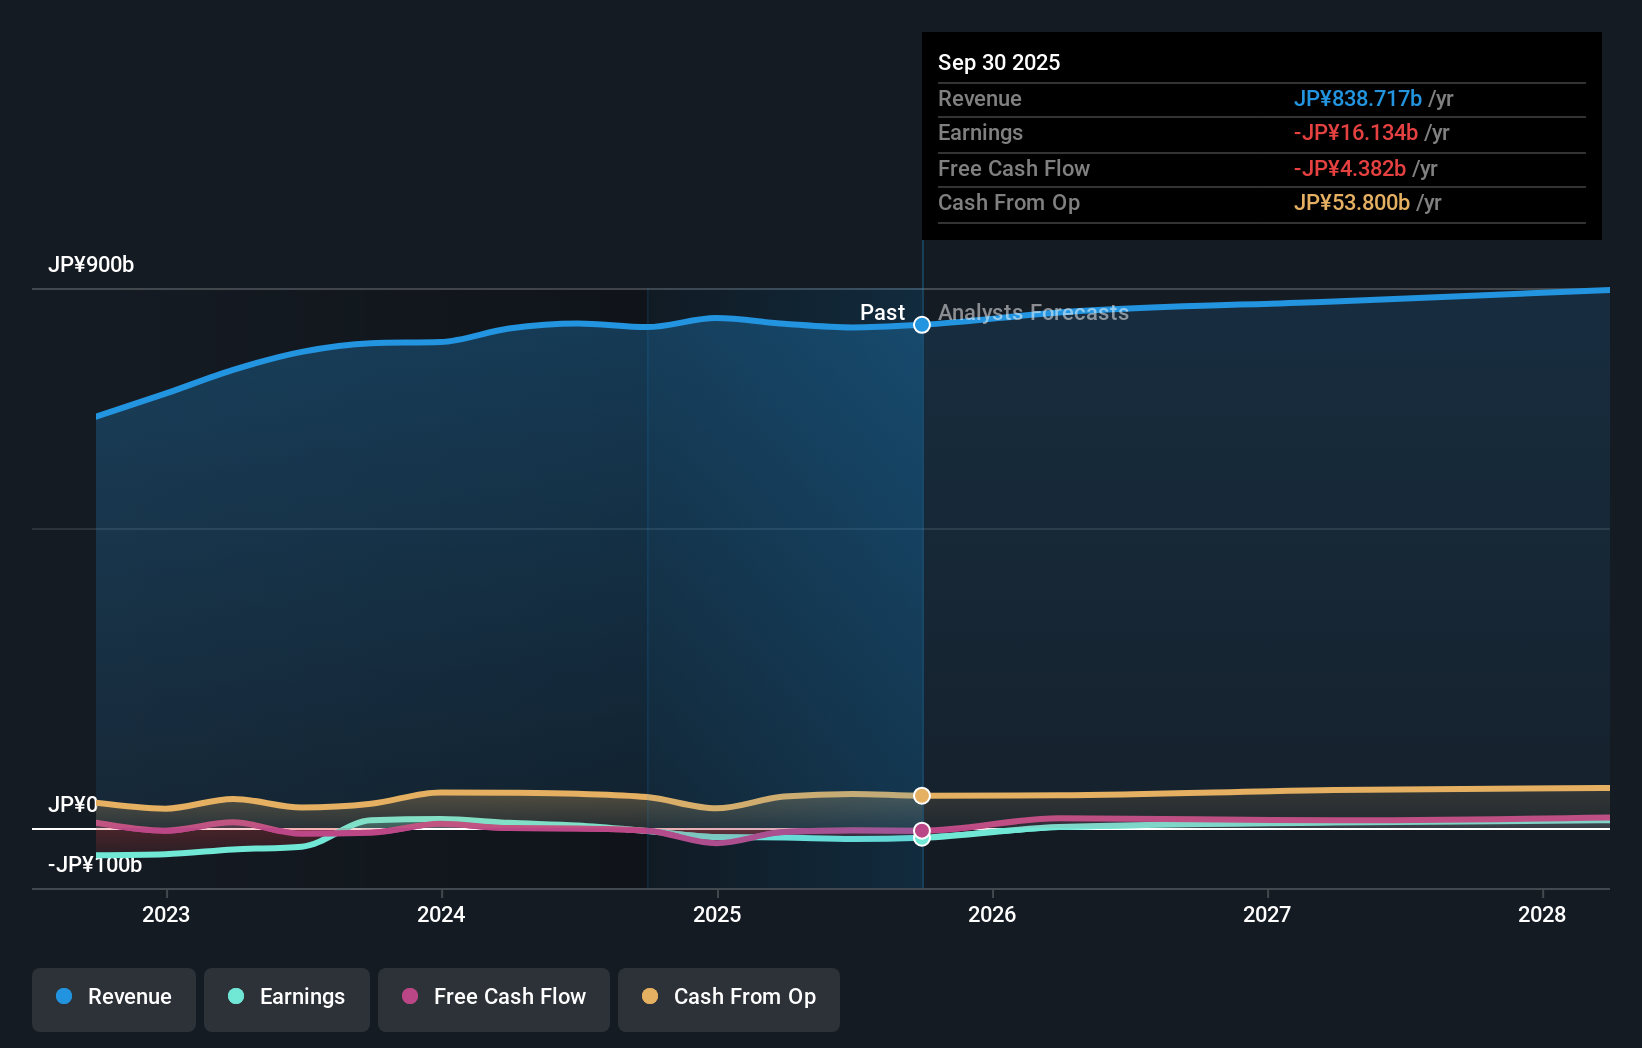Toggle the Revenue series visibility
The image size is (1642, 1048).
click(113, 997)
